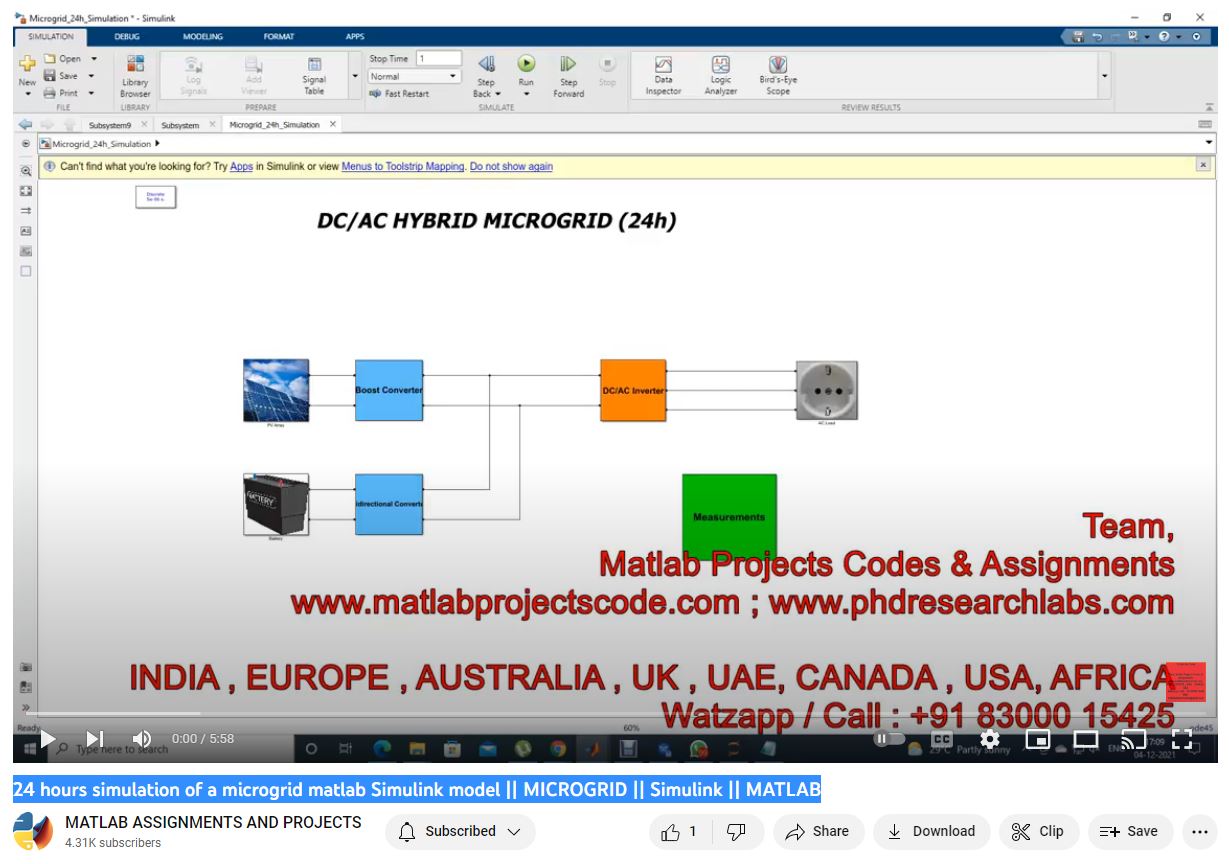1229x864 pixels.
Task: Open the Apps link in info bar
Action: [x=241, y=166]
